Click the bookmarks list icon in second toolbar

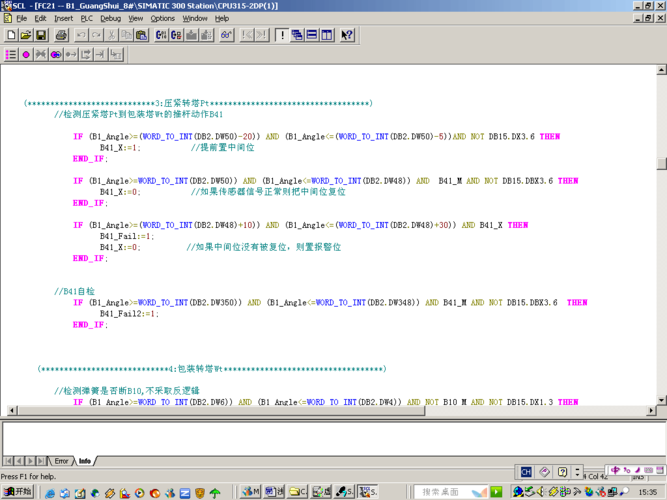[x=11, y=55]
